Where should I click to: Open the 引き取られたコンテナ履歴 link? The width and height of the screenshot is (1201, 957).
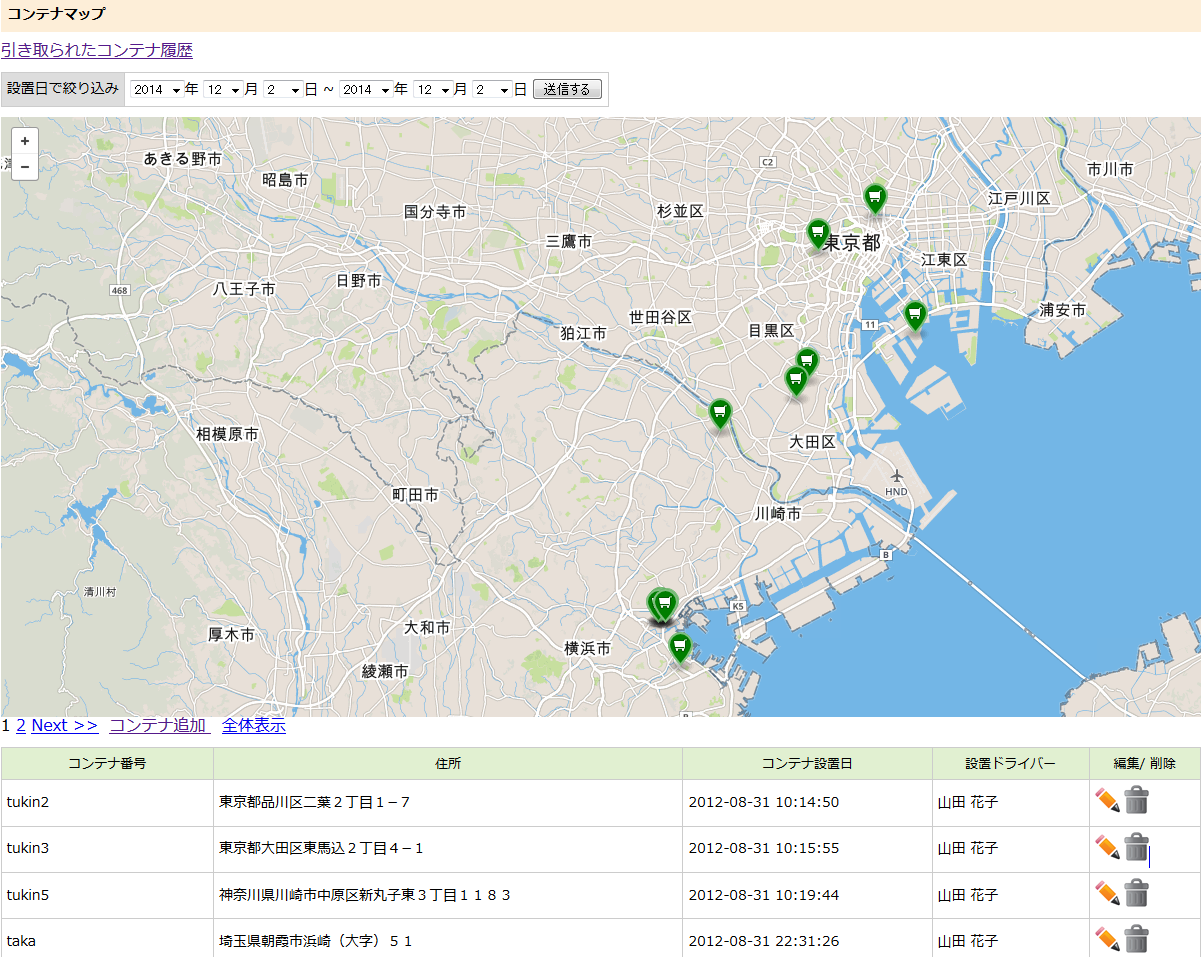pyautogui.click(x=97, y=50)
